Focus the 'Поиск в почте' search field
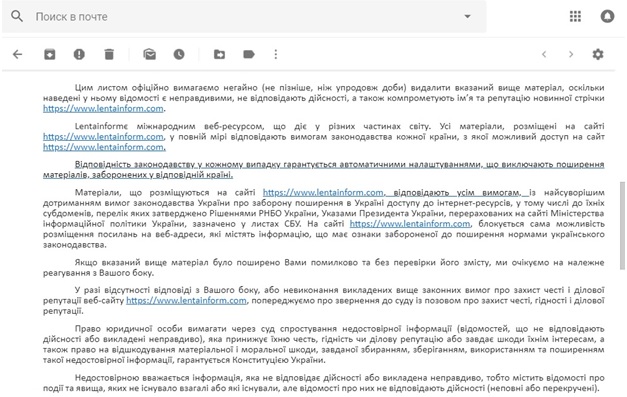Image resolution: width=627 pixels, height=397 pixels. 244,16
